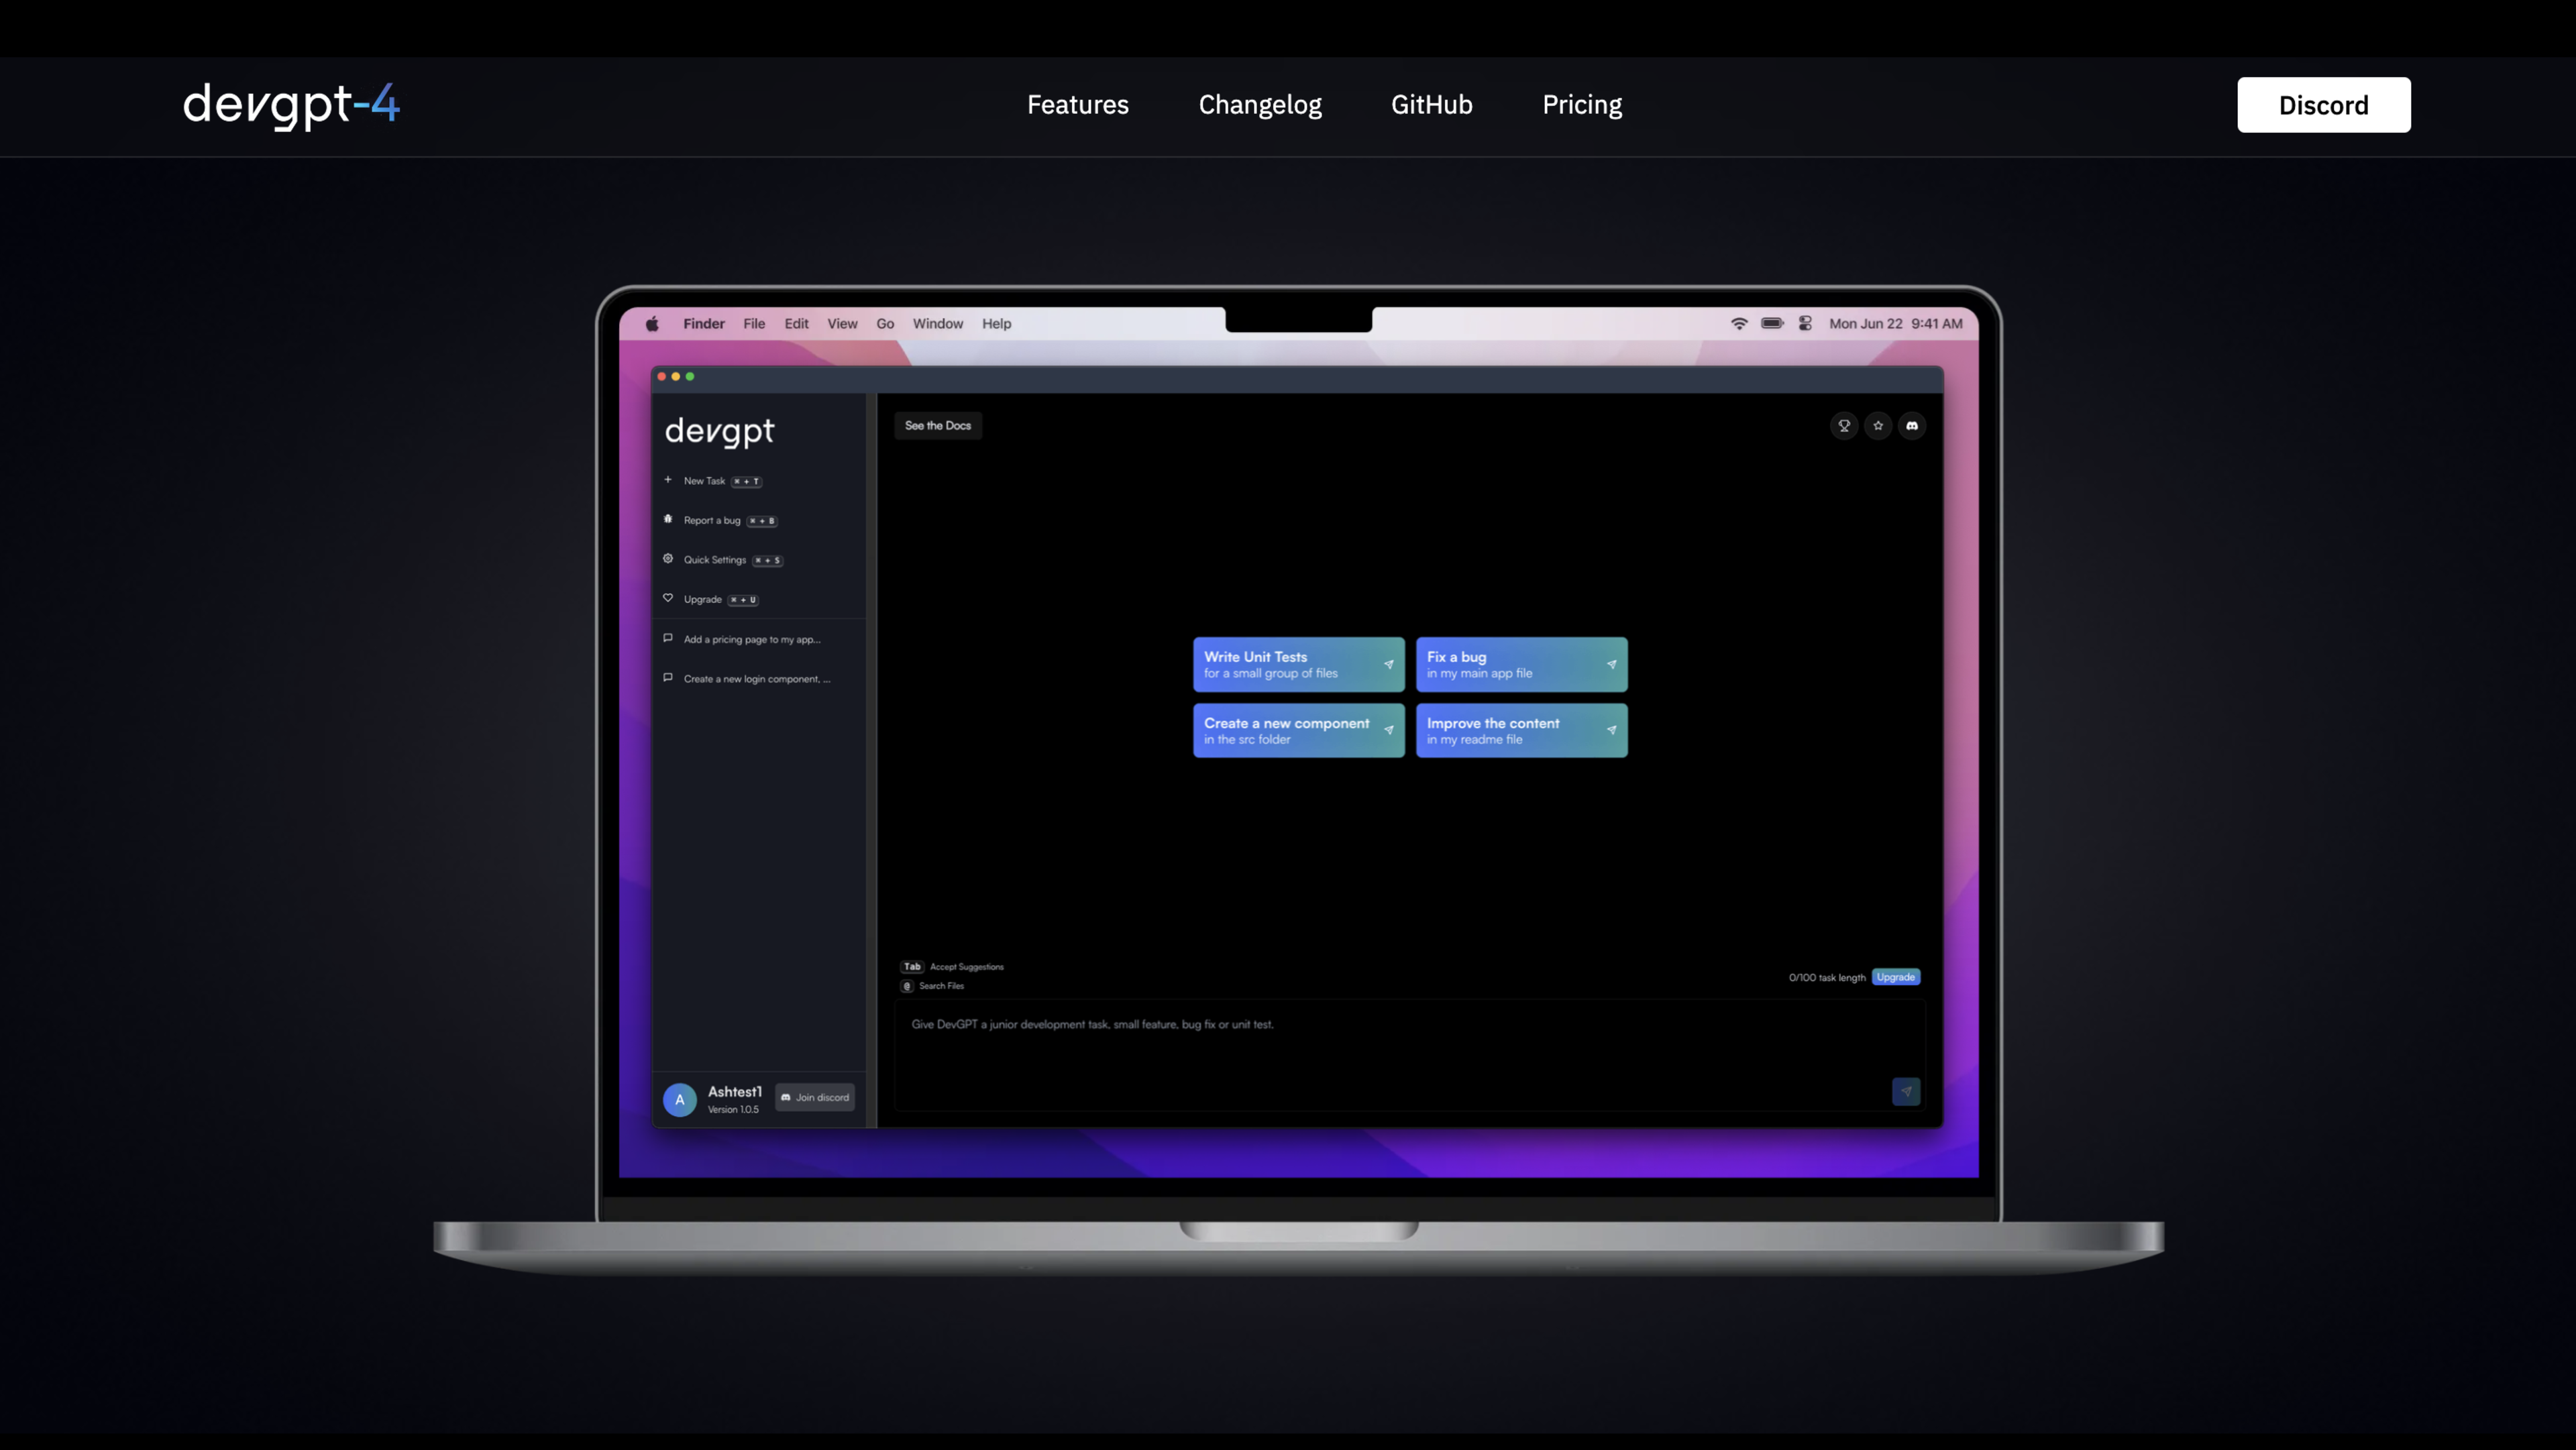This screenshot has height=1450, width=2576.
Task: Open the Pricing nav link
Action: (x=1582, y=105)
